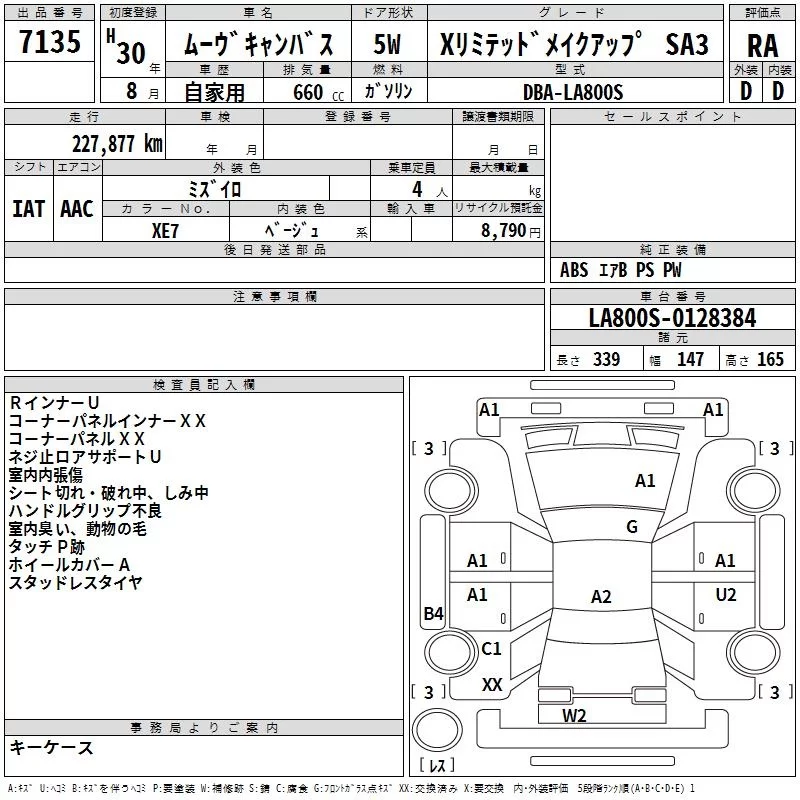Select inspector note RインナーU

tap(54, 403)
